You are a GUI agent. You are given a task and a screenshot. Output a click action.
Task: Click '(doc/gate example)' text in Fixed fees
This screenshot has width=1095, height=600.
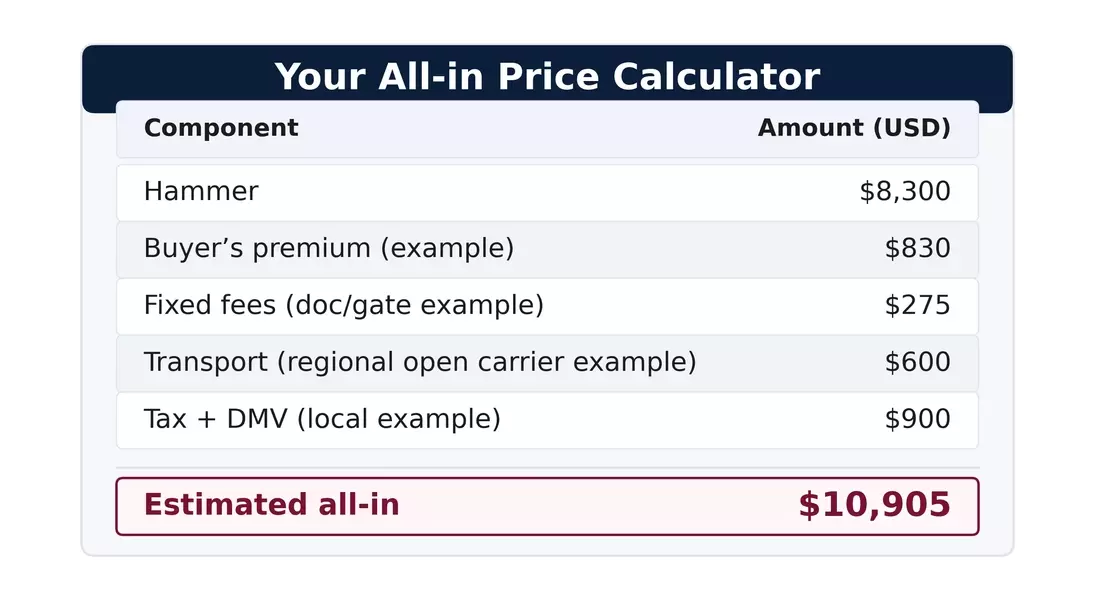pyautogui.click(x=414, y=305)
